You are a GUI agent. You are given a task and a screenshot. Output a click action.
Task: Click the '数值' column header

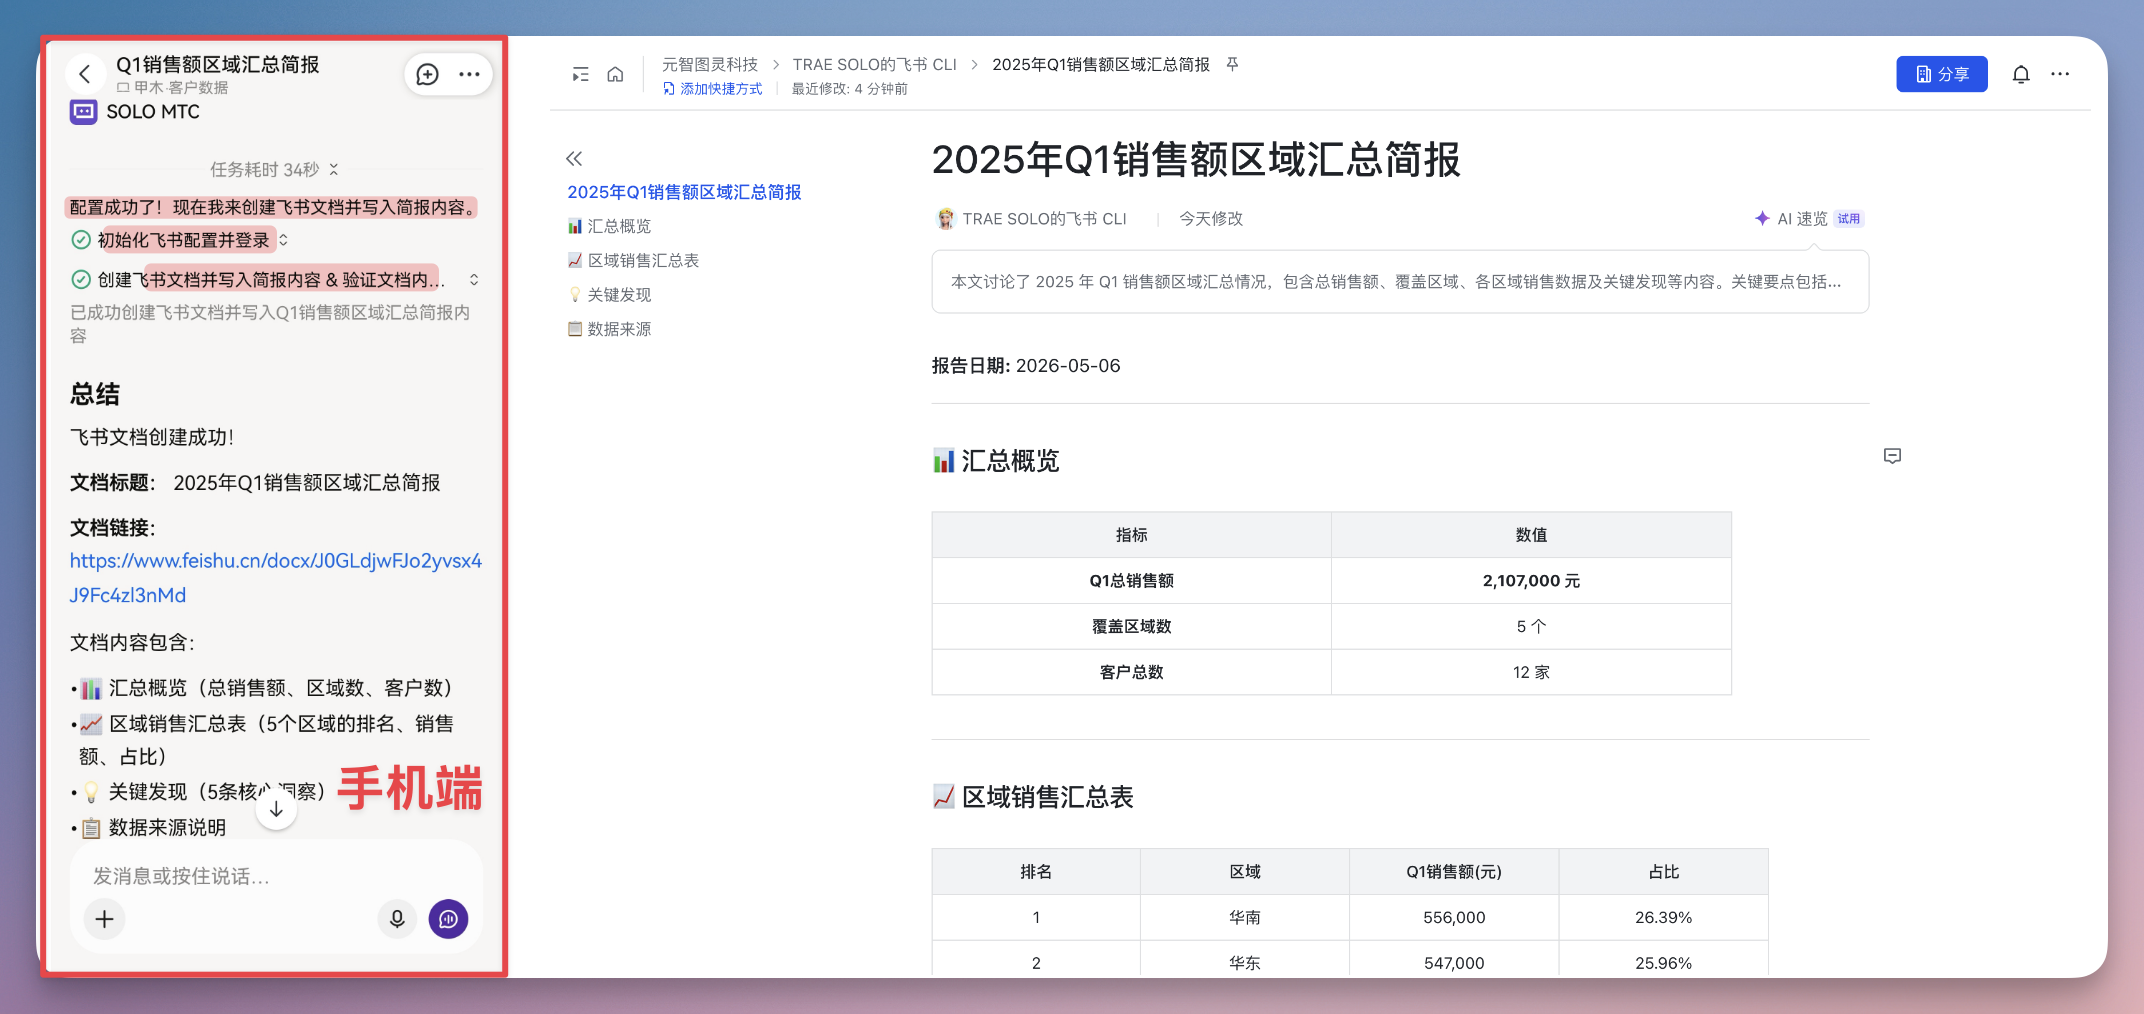(x=1531, y=535)
